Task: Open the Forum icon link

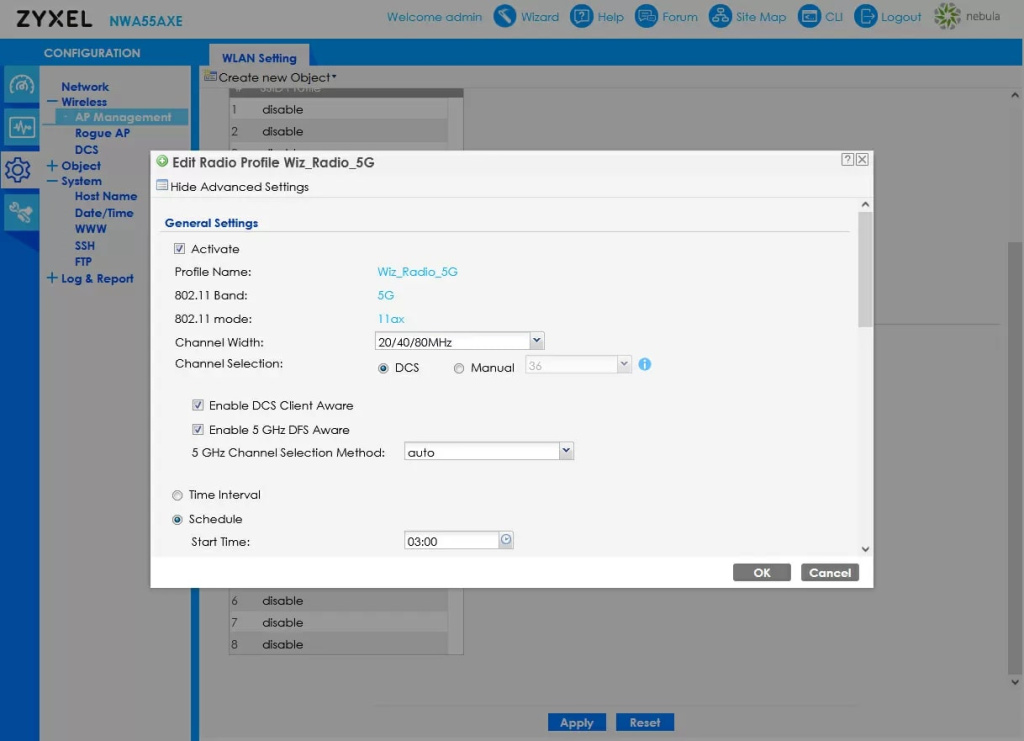Action: pyautogui.click(x=646, y=17)
